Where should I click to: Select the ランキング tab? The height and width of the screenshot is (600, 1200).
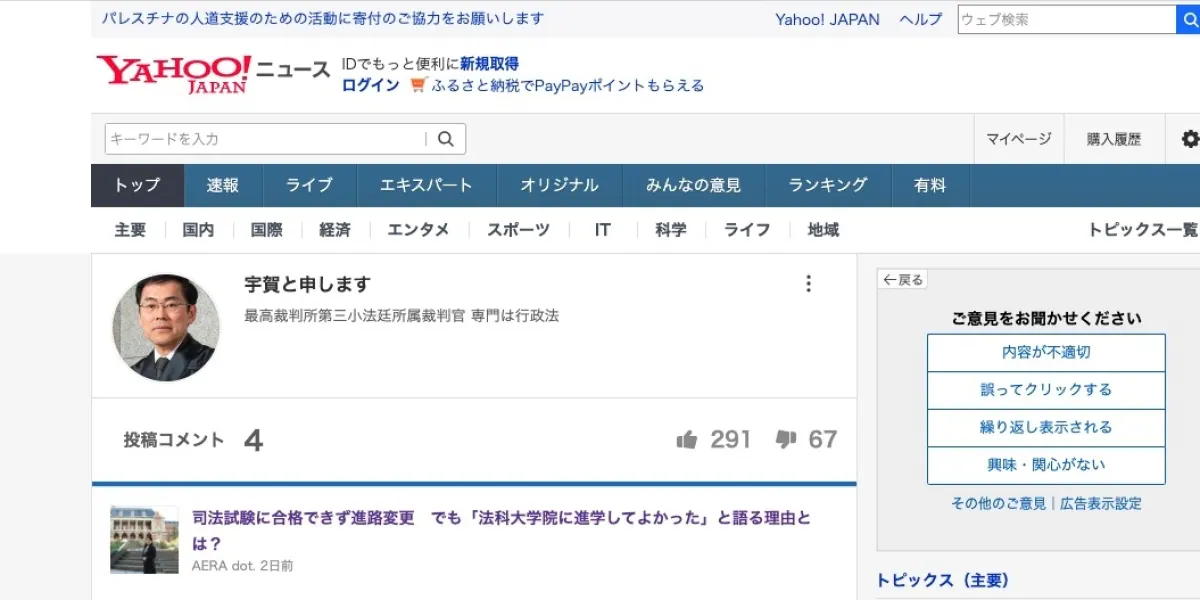pos(827,185)
